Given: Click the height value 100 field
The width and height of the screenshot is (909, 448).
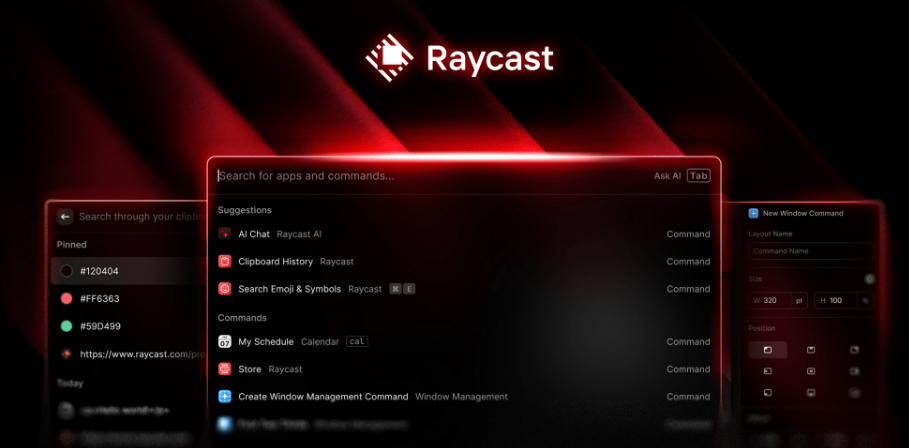Looking at the screenshot, I should (836, 300).
